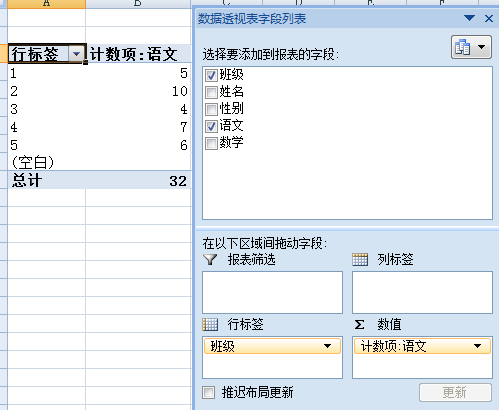Uncheck the 班级 field checkbox
The image size is (499, 410).
[x=211, y=75]
